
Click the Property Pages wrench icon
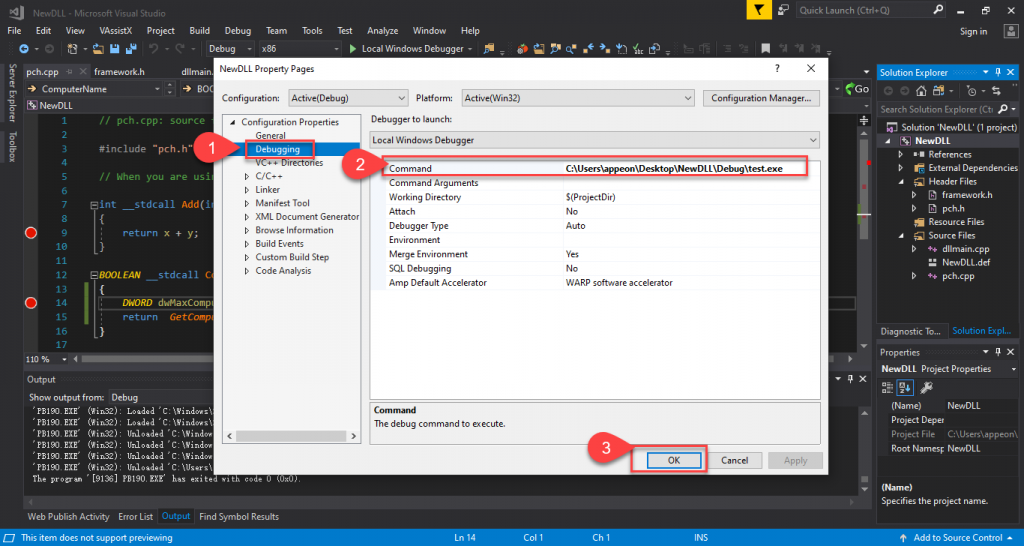click(x=926, y=388)
